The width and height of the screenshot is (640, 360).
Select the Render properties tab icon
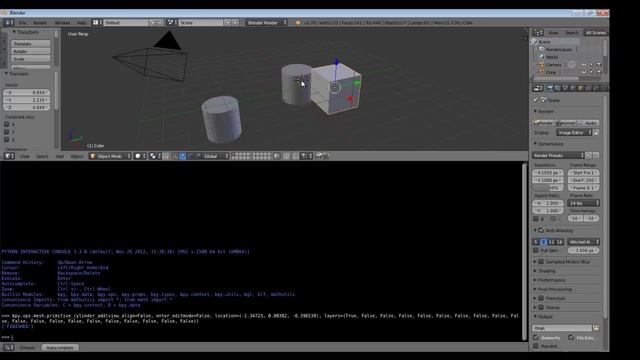550,88
